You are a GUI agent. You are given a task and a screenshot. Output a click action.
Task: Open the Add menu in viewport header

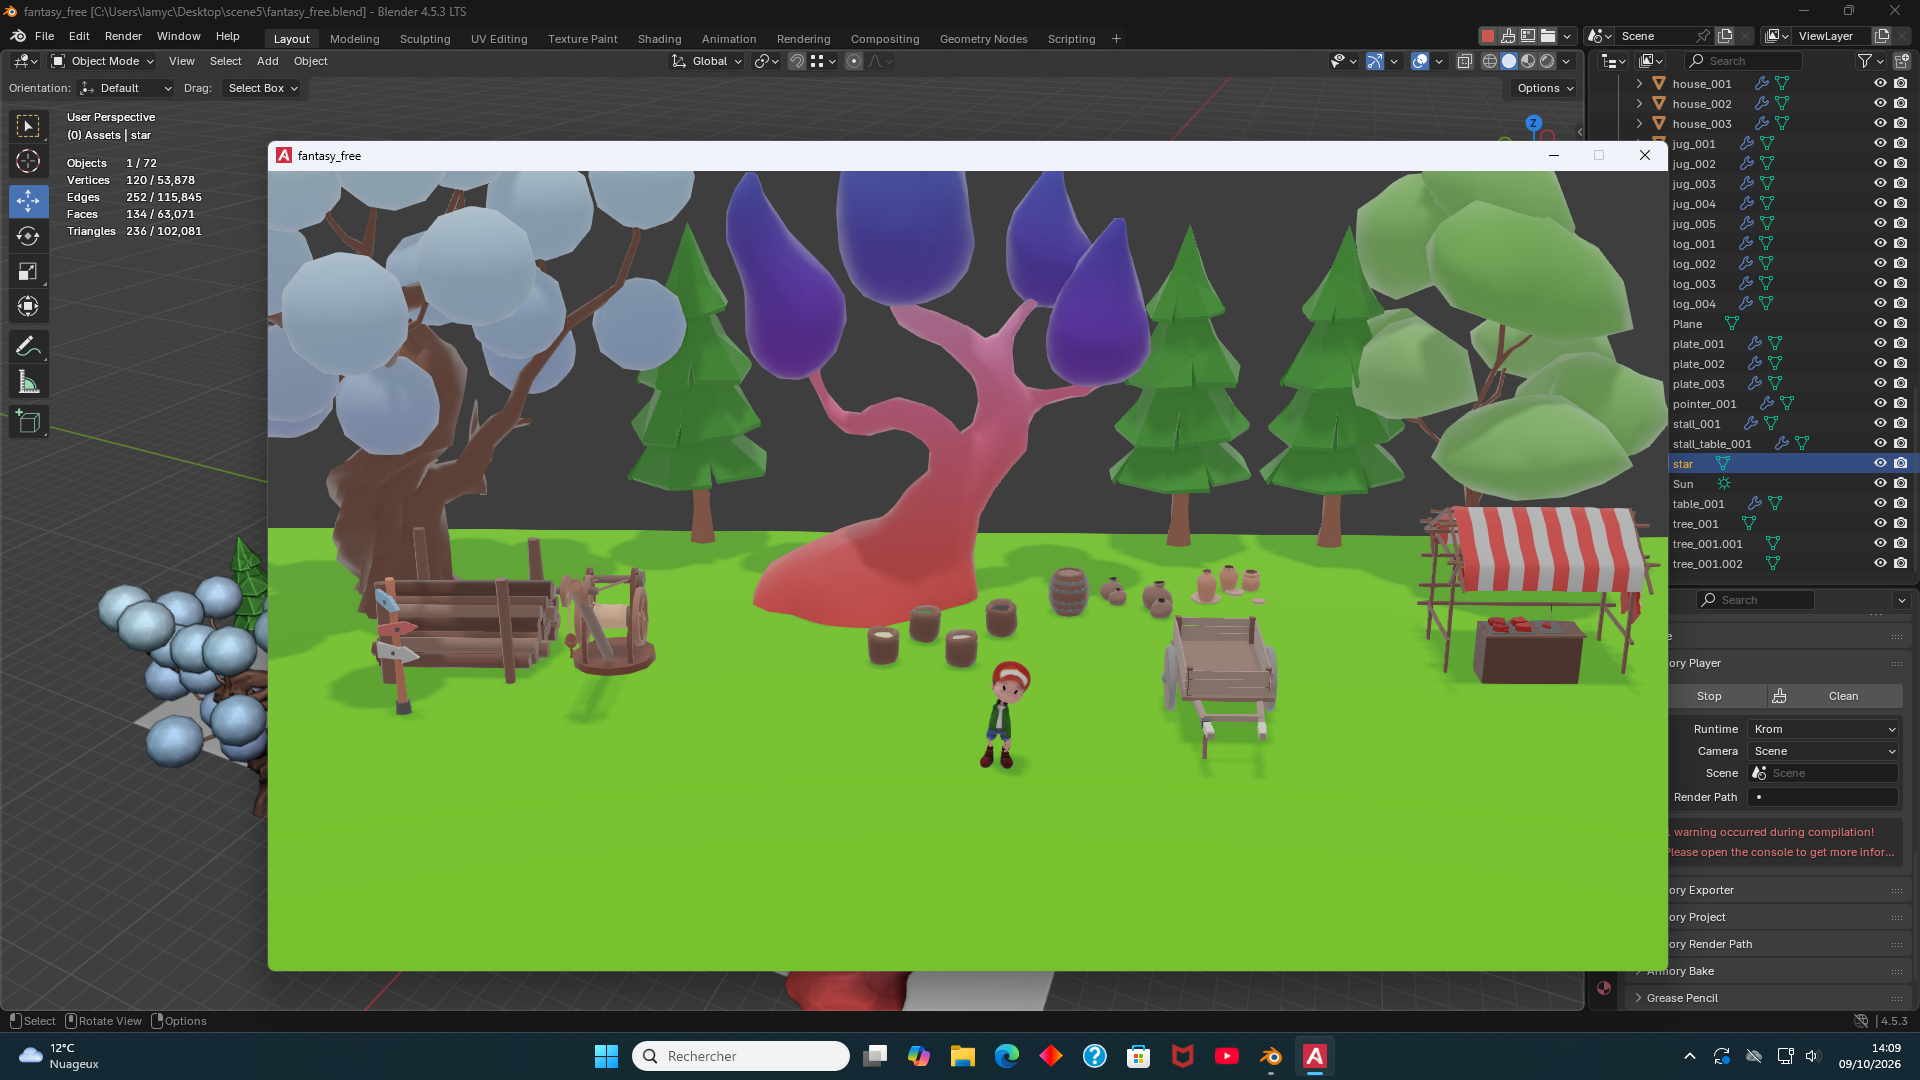(267, 61)
